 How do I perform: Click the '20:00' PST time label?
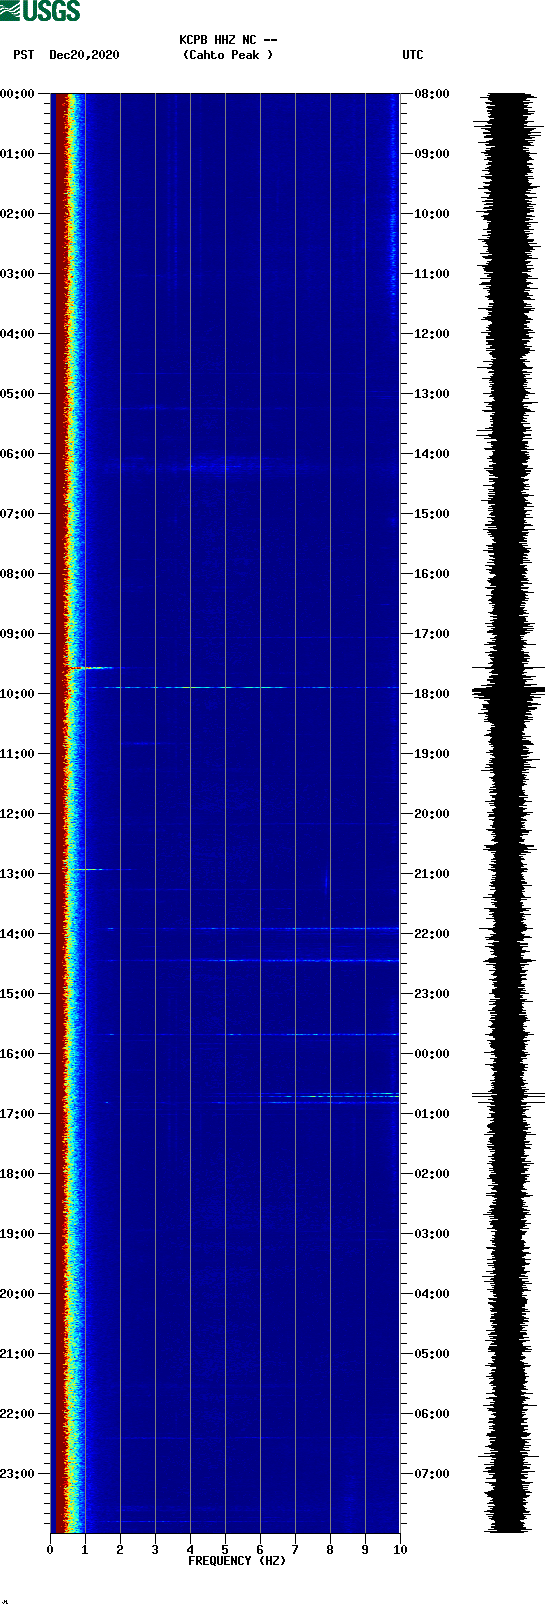(17, 1294)
